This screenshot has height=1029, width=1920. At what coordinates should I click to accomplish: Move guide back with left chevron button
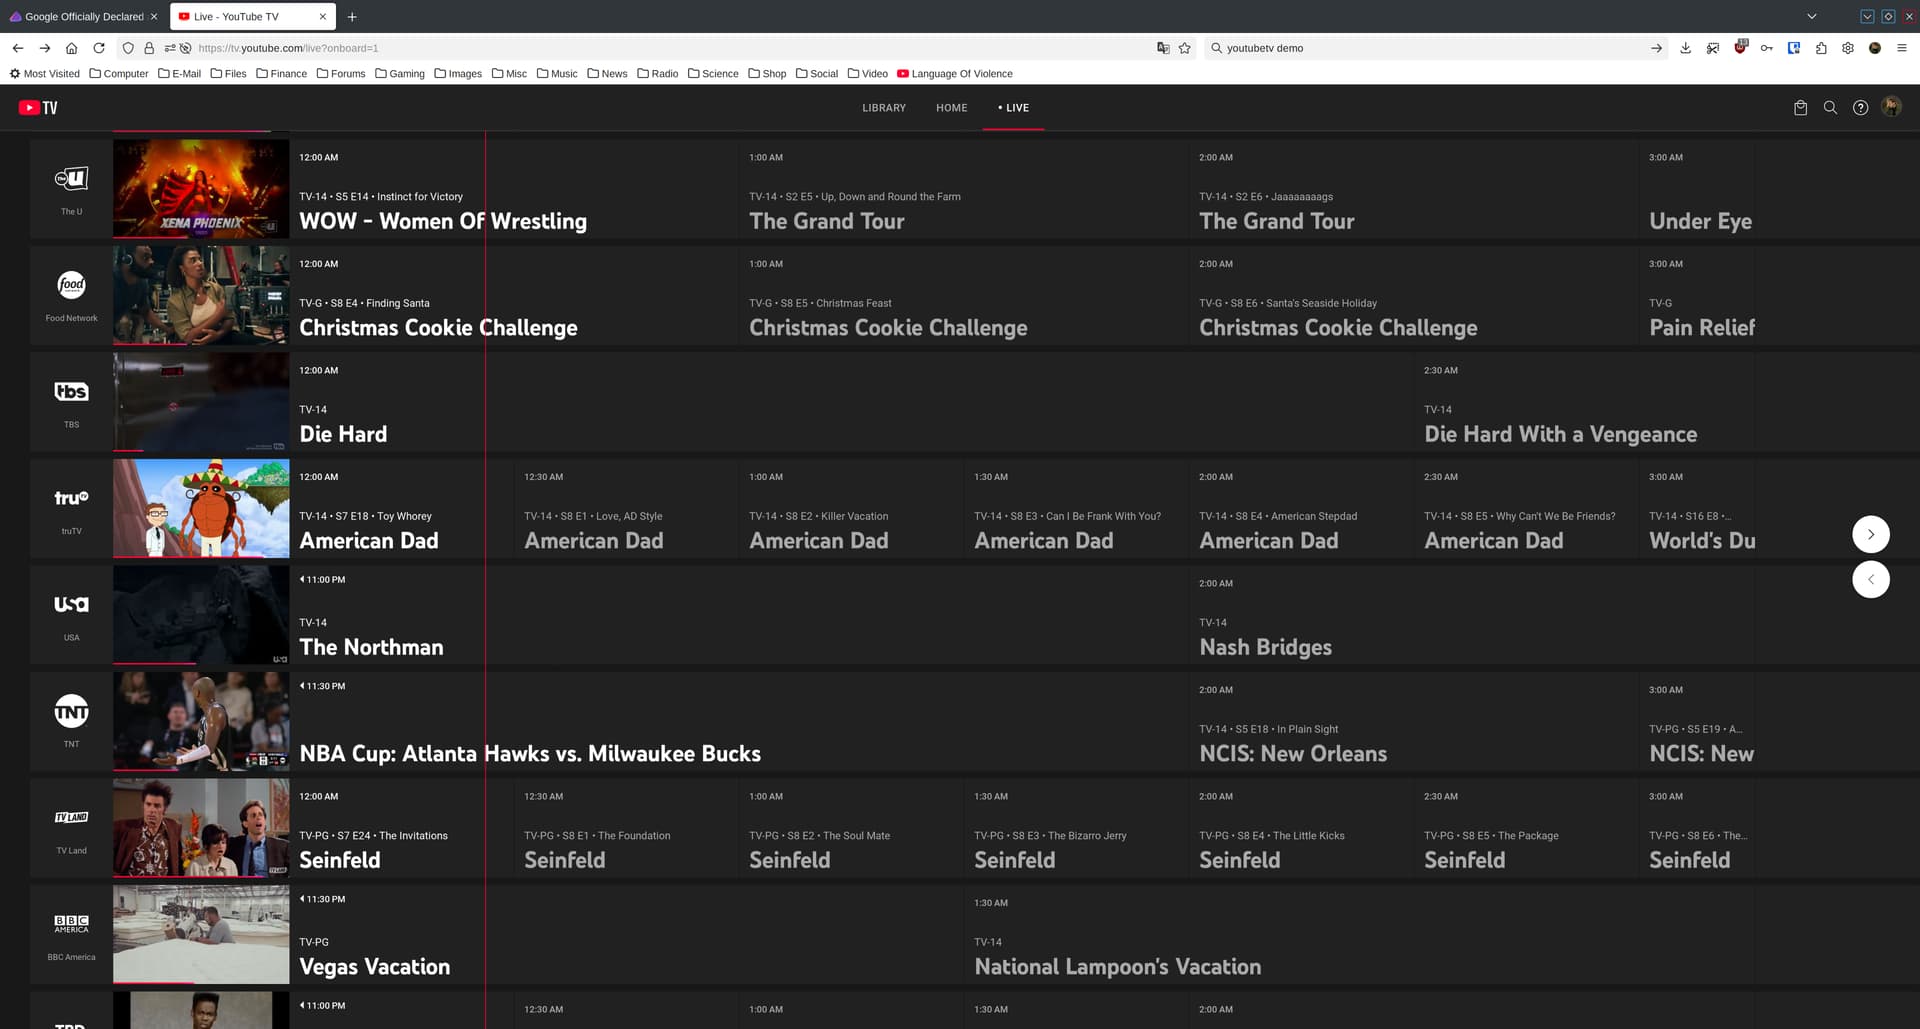point(1871,579)
